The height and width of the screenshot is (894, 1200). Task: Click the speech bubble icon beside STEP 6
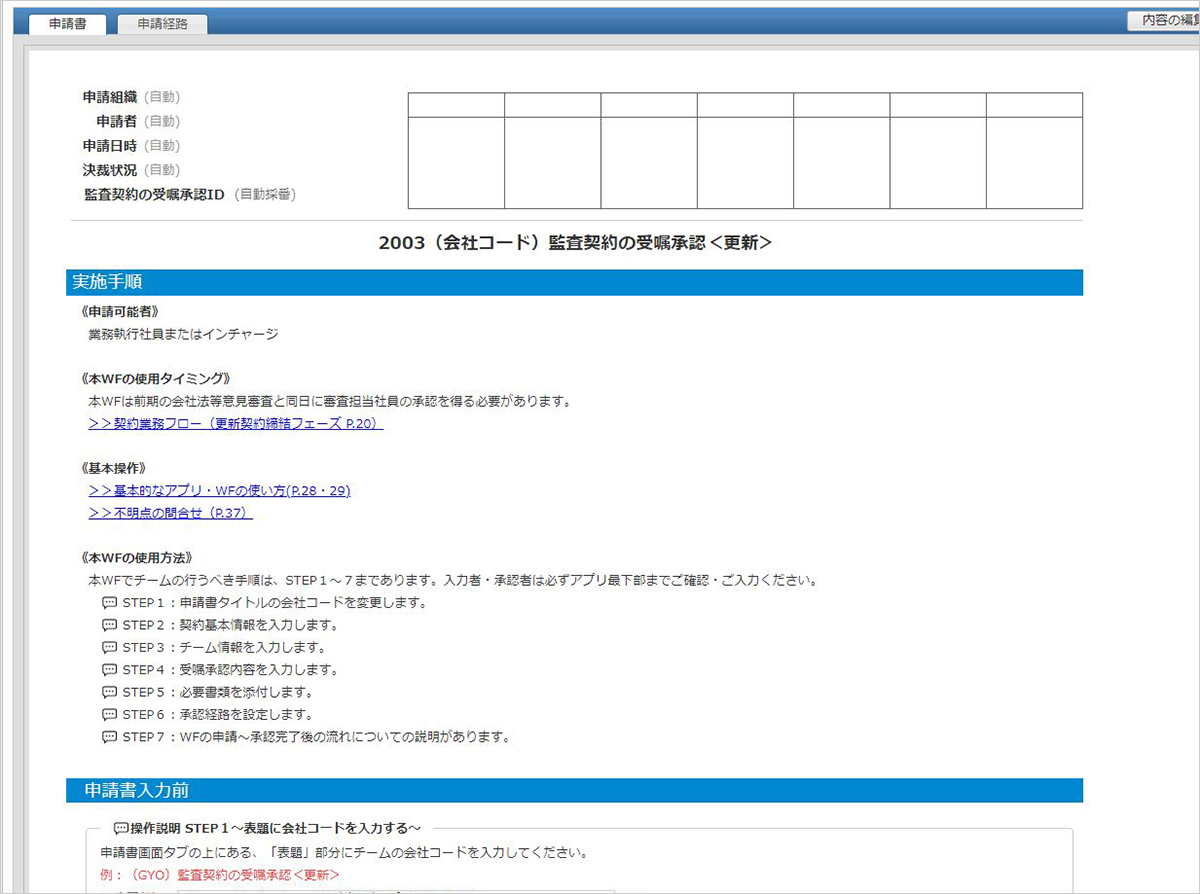pyautogui.click(x=108, y=714)
